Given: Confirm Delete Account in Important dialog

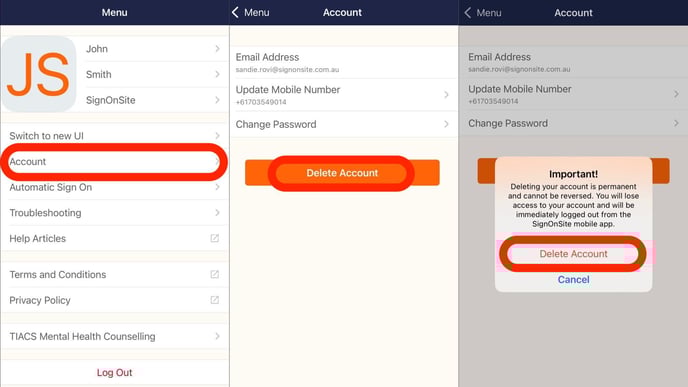Looking at the screenshot, I should 573,254.
